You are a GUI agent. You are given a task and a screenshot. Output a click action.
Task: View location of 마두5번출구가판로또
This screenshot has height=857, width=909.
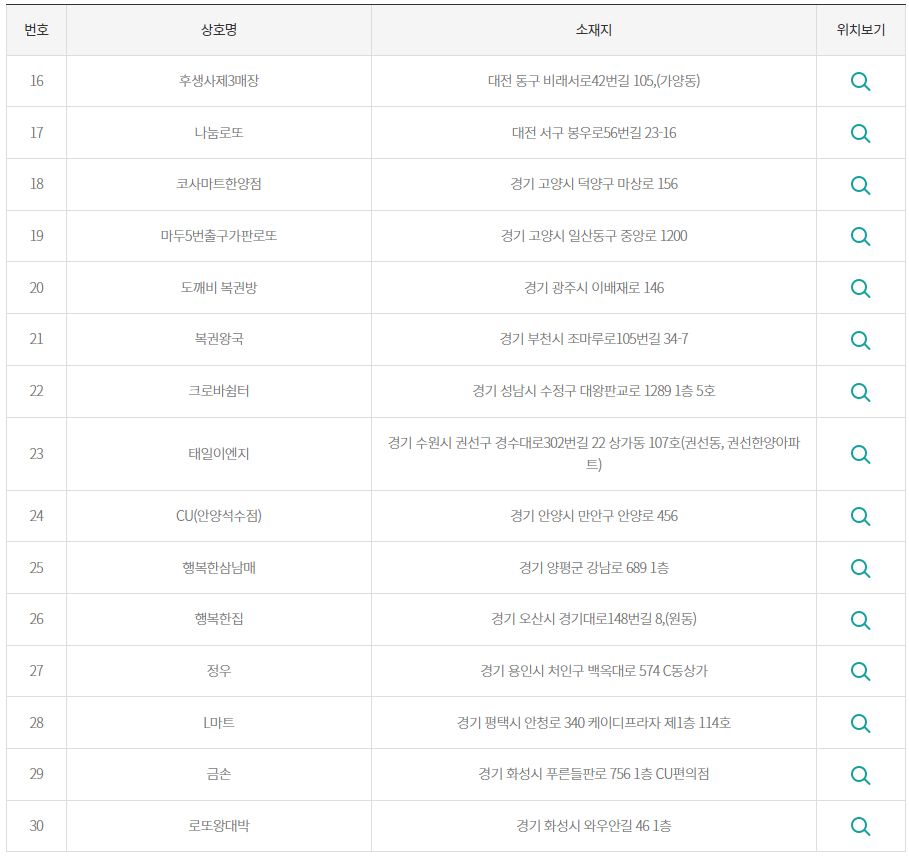click(x=860, y=237)
